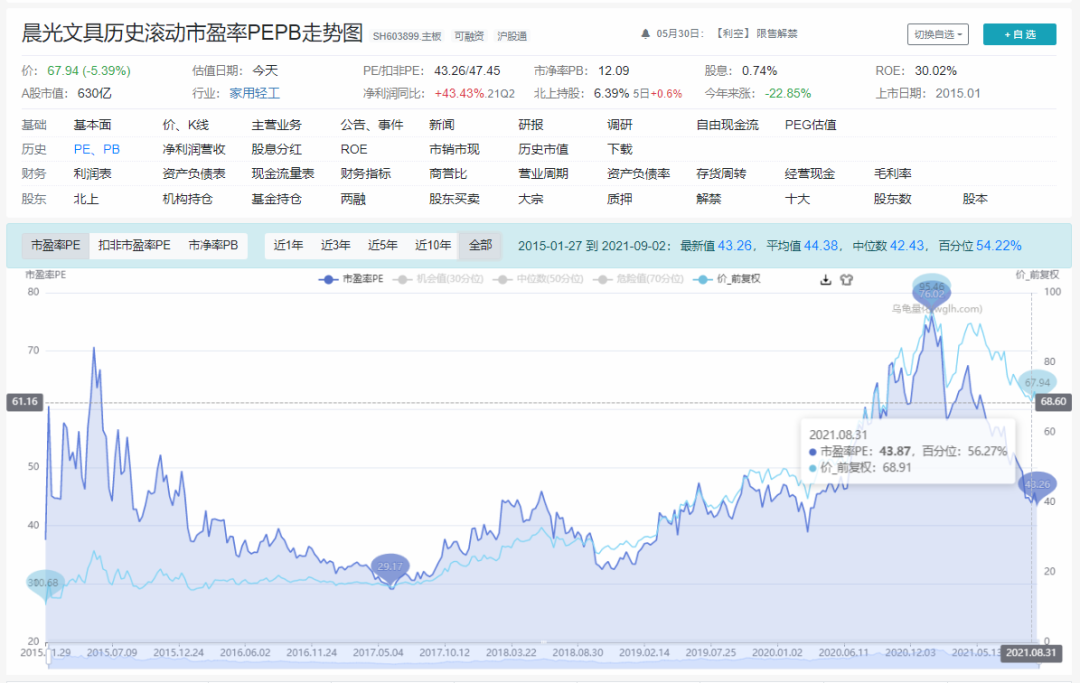Screen dimensions: 1080x683
Task: View 研报 research reports
Action: click(x=530, y=125)
